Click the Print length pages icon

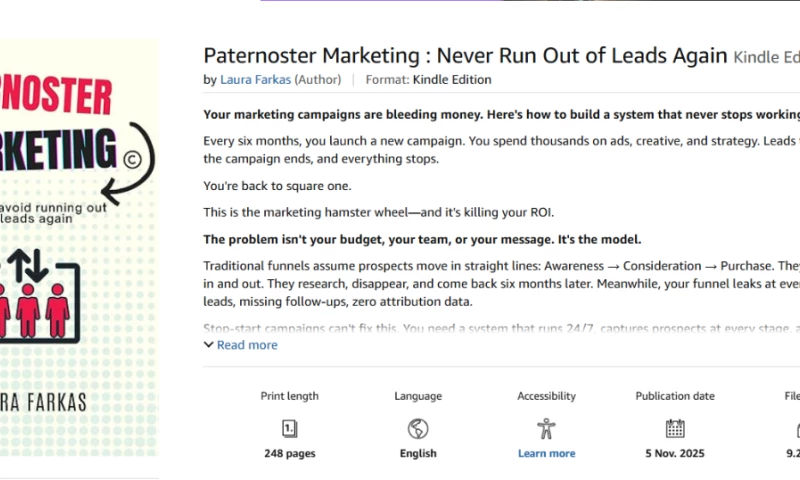[290, 429]
